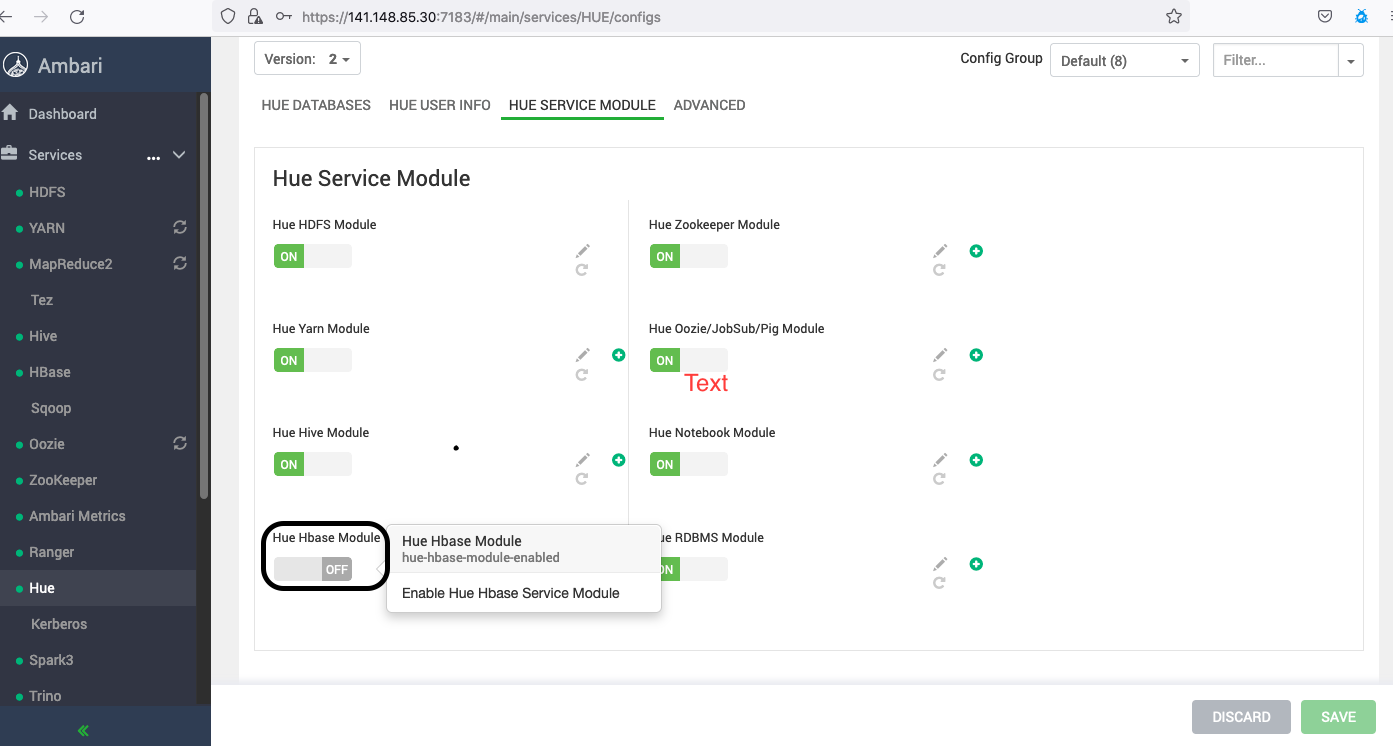This screenshot has width=1393, height=746.
Task: Click the Filter input field
Action: [x=1275, y=60]
